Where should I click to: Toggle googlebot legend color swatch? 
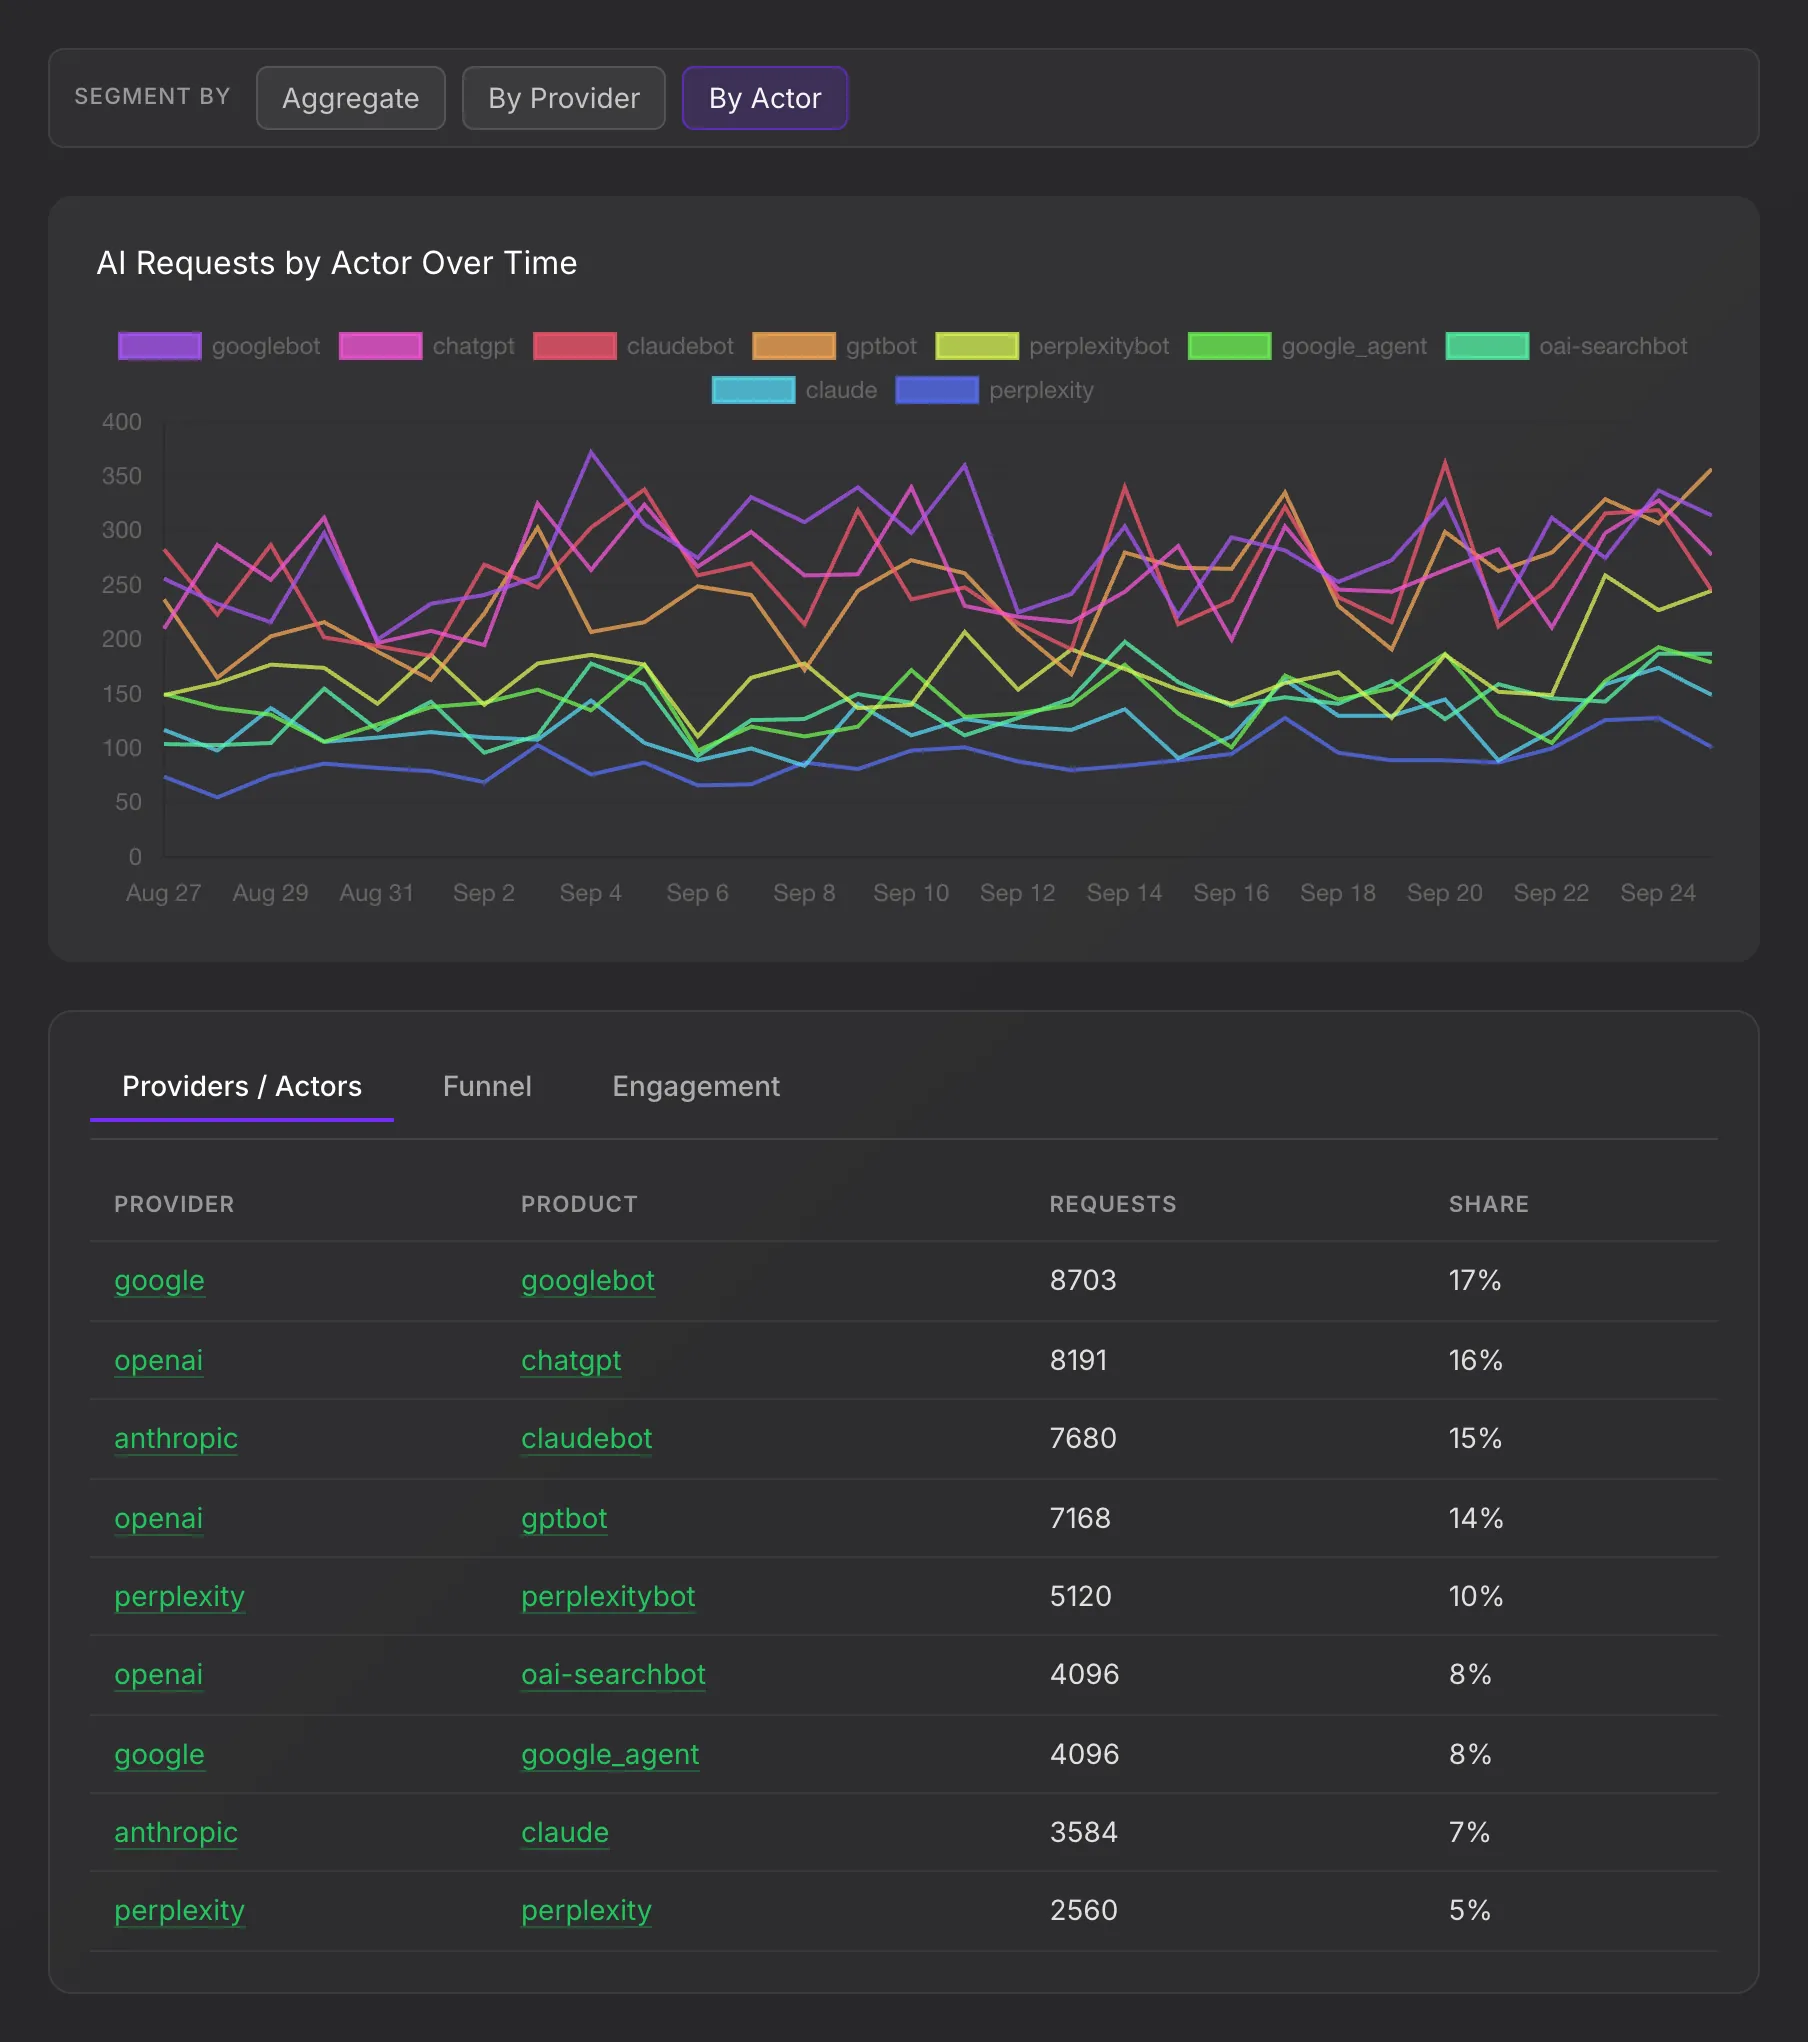coord(160,346)
